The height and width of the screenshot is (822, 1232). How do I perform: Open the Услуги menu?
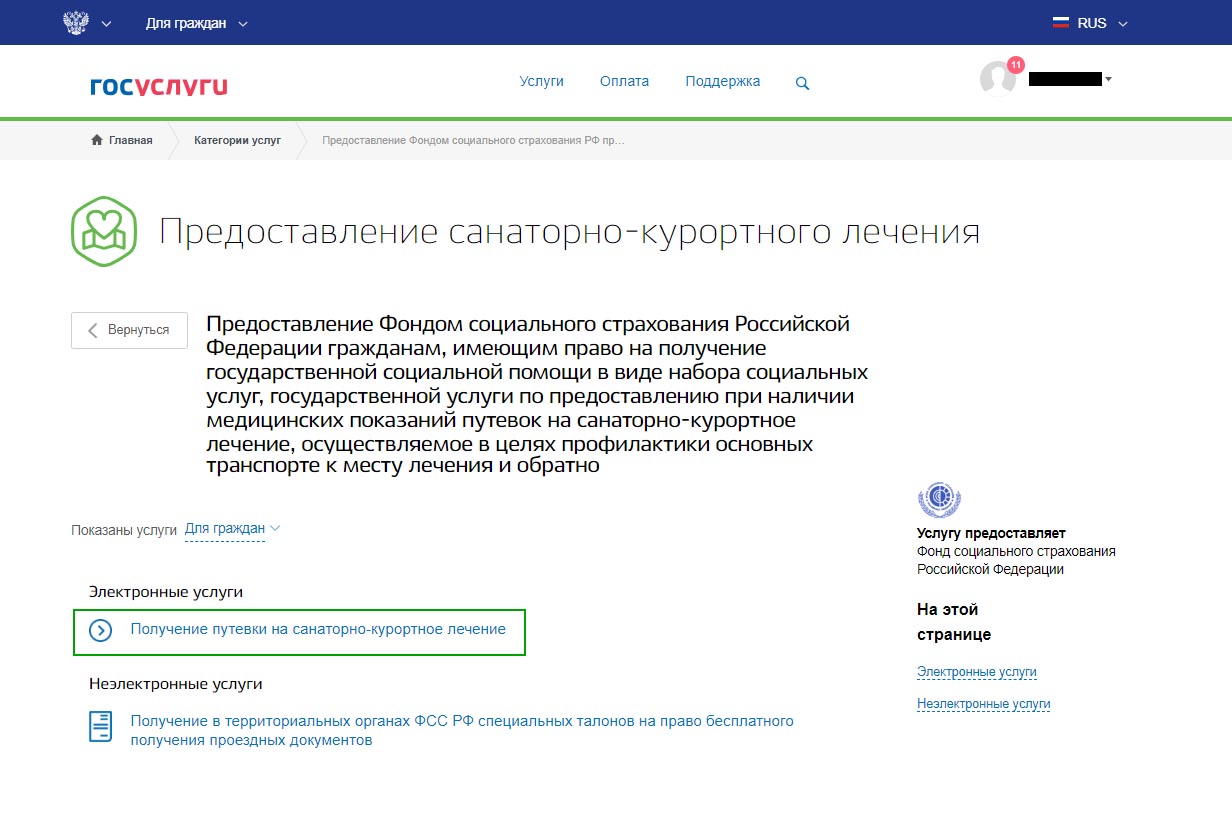(x=542, y=81)
